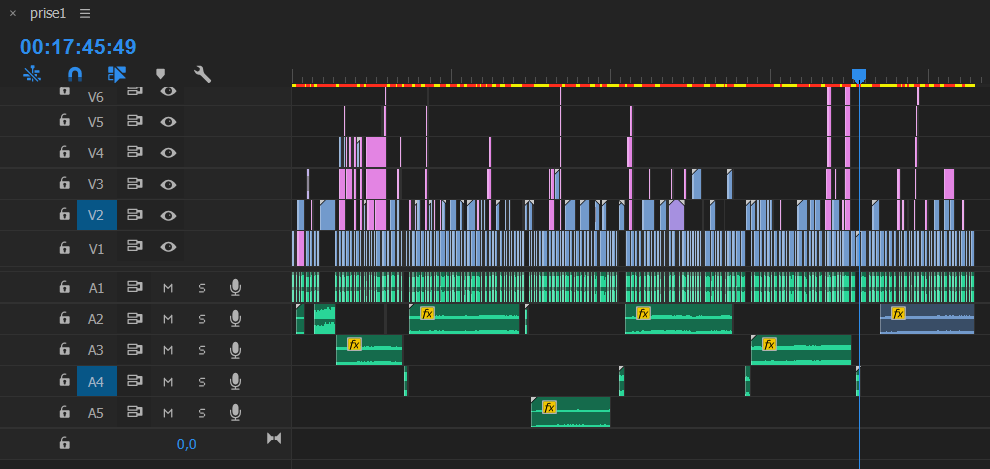The width and height of the screenshot is (990, 469).
Task: Add marker with shield icon
Action: coord(160,74)
